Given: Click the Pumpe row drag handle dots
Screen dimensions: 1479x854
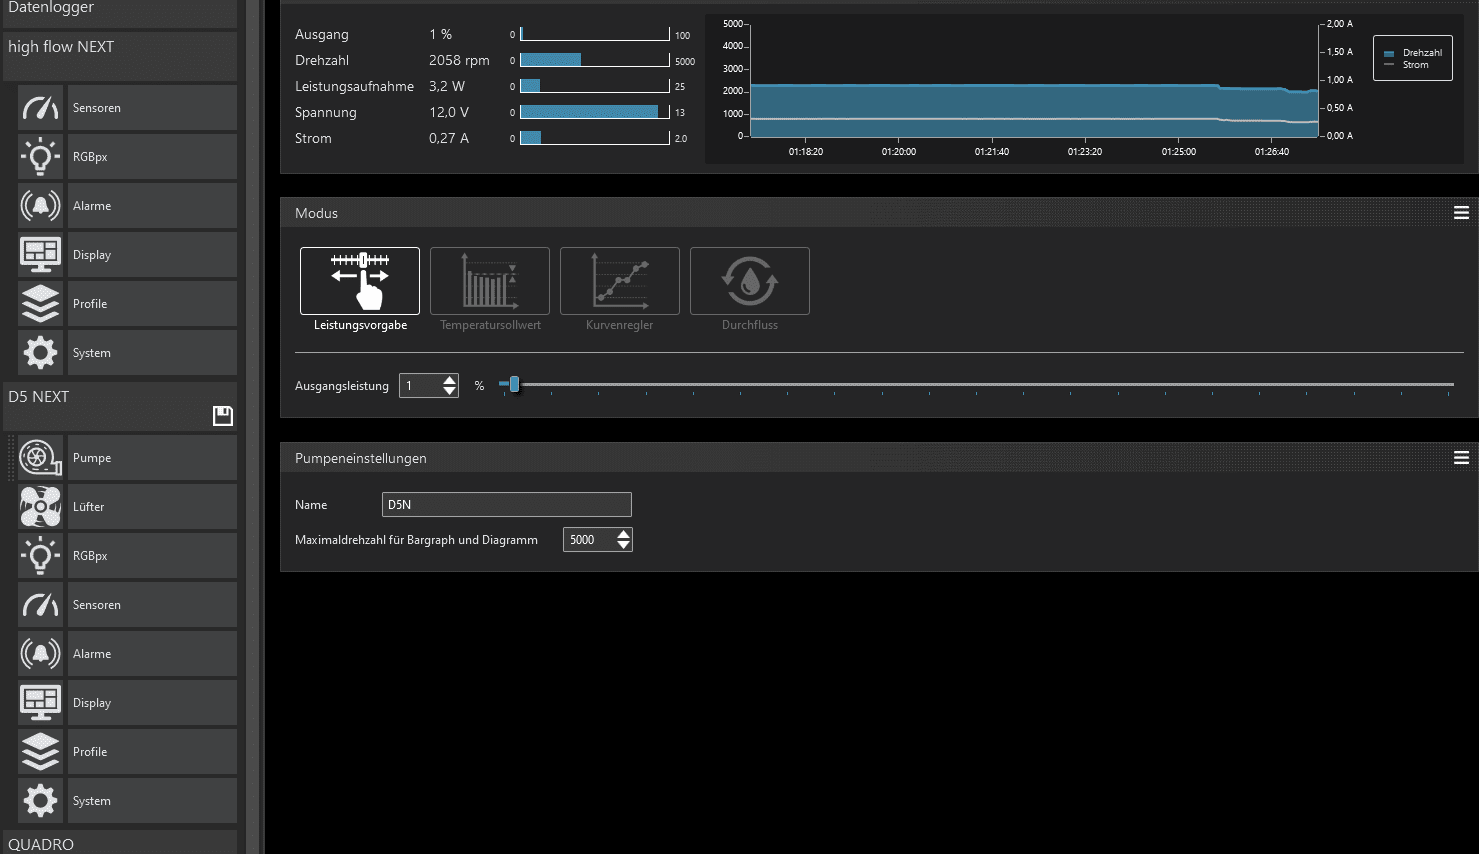Looking at the screenshot, I should pyautogui.click(x=11, y=458).
